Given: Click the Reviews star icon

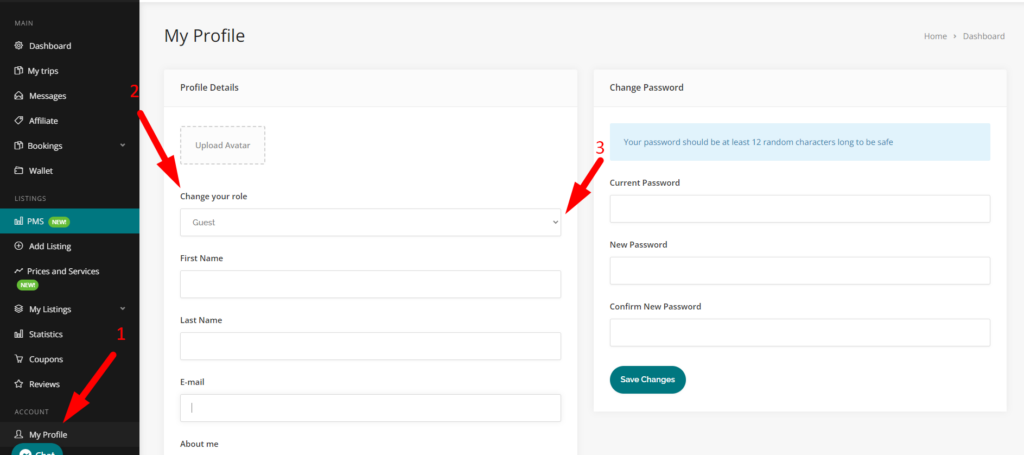Looking at the screenshot, I should pyautogui.click(x=19, y=384).
